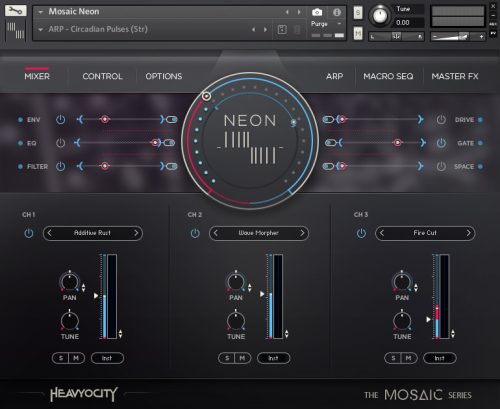The width and height of the screenshot is (500, 409).
Task: Switch to the MASTER FX tab
Action: [455, 76]
